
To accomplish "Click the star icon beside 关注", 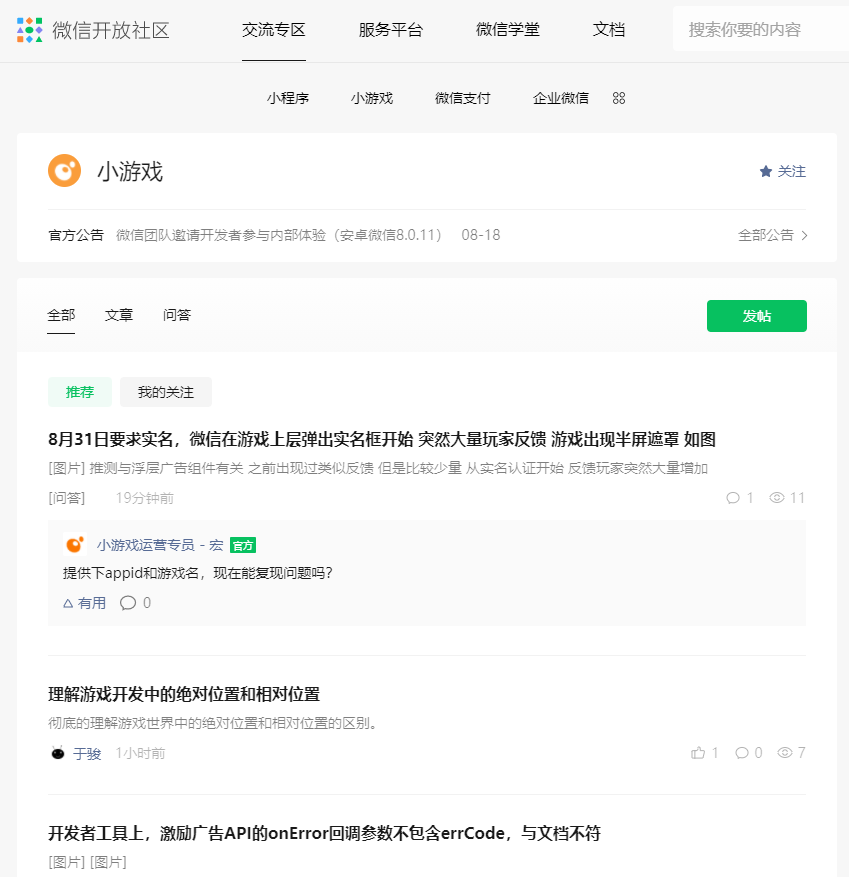I will pos(766,171).
